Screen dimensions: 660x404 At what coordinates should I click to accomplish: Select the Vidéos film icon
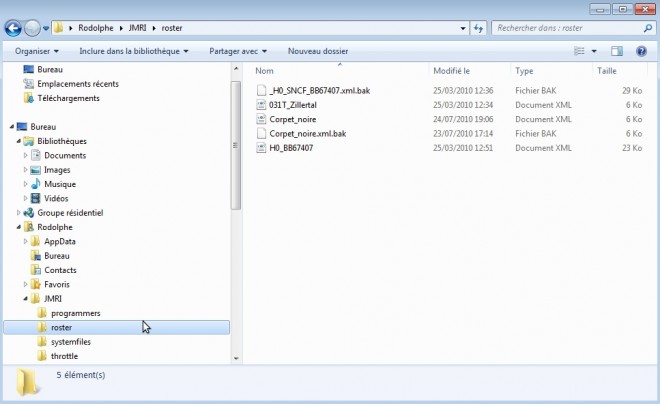[36, 198]
